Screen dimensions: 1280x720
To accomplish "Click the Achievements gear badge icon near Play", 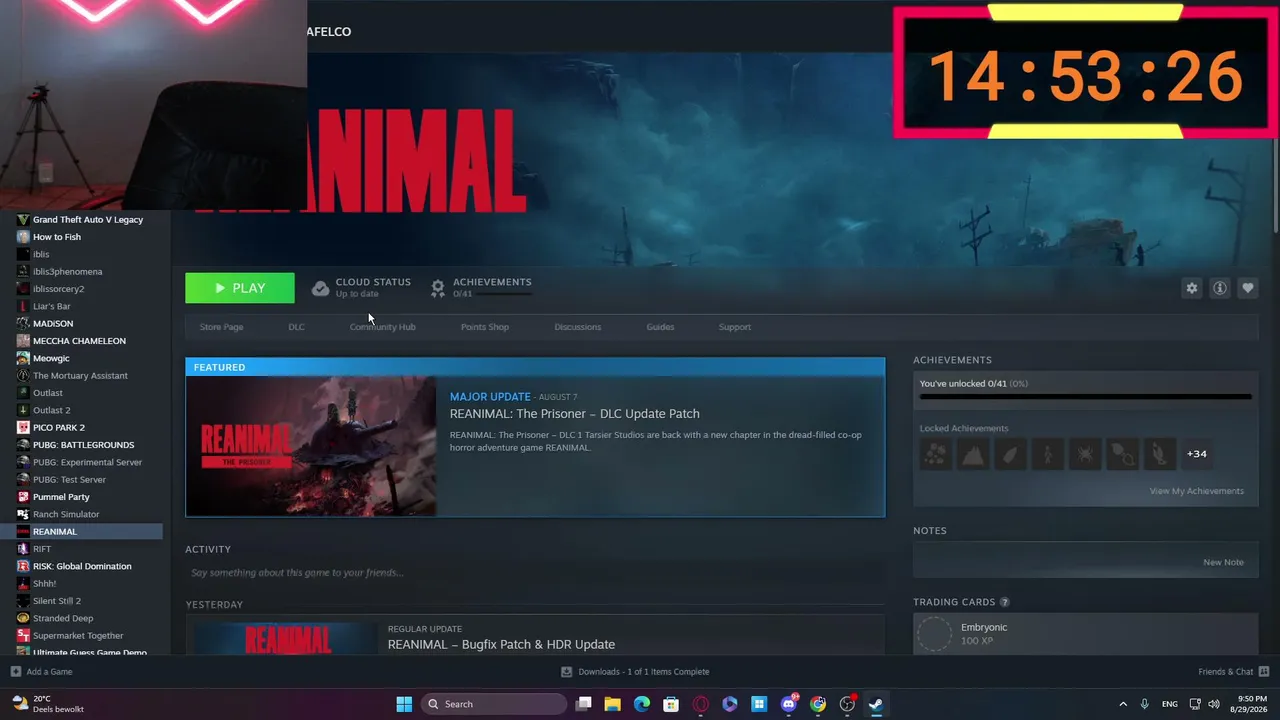I will click(x=437, y=288).
